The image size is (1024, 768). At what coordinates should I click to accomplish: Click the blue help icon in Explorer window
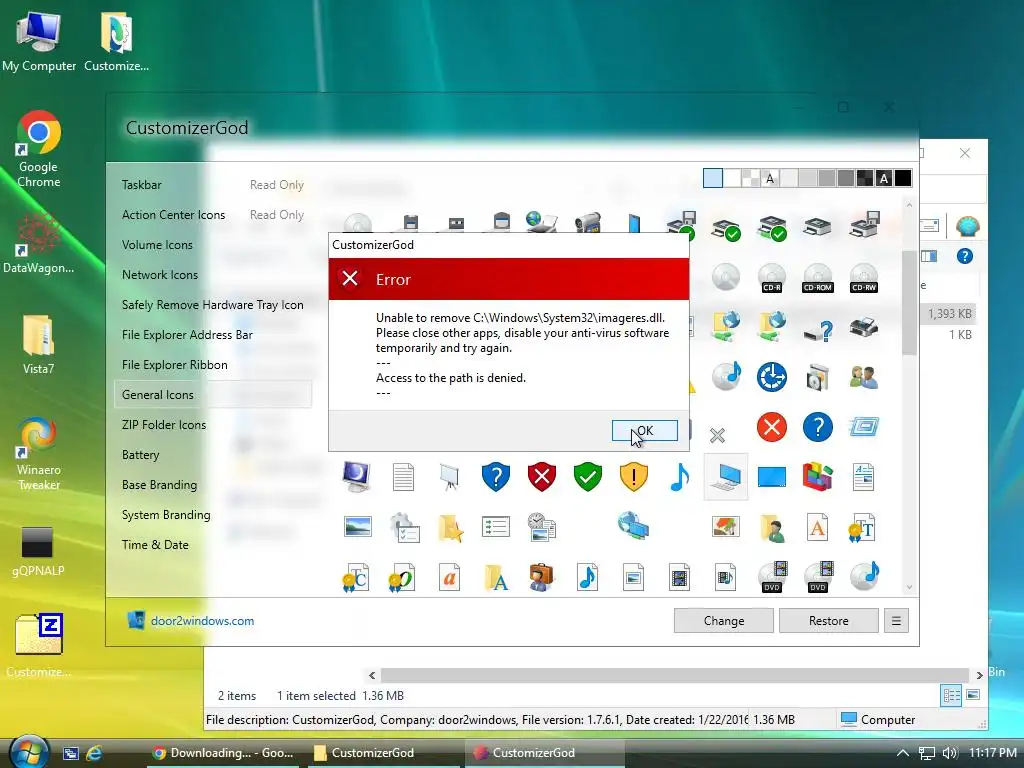click(x=965, y=256)
